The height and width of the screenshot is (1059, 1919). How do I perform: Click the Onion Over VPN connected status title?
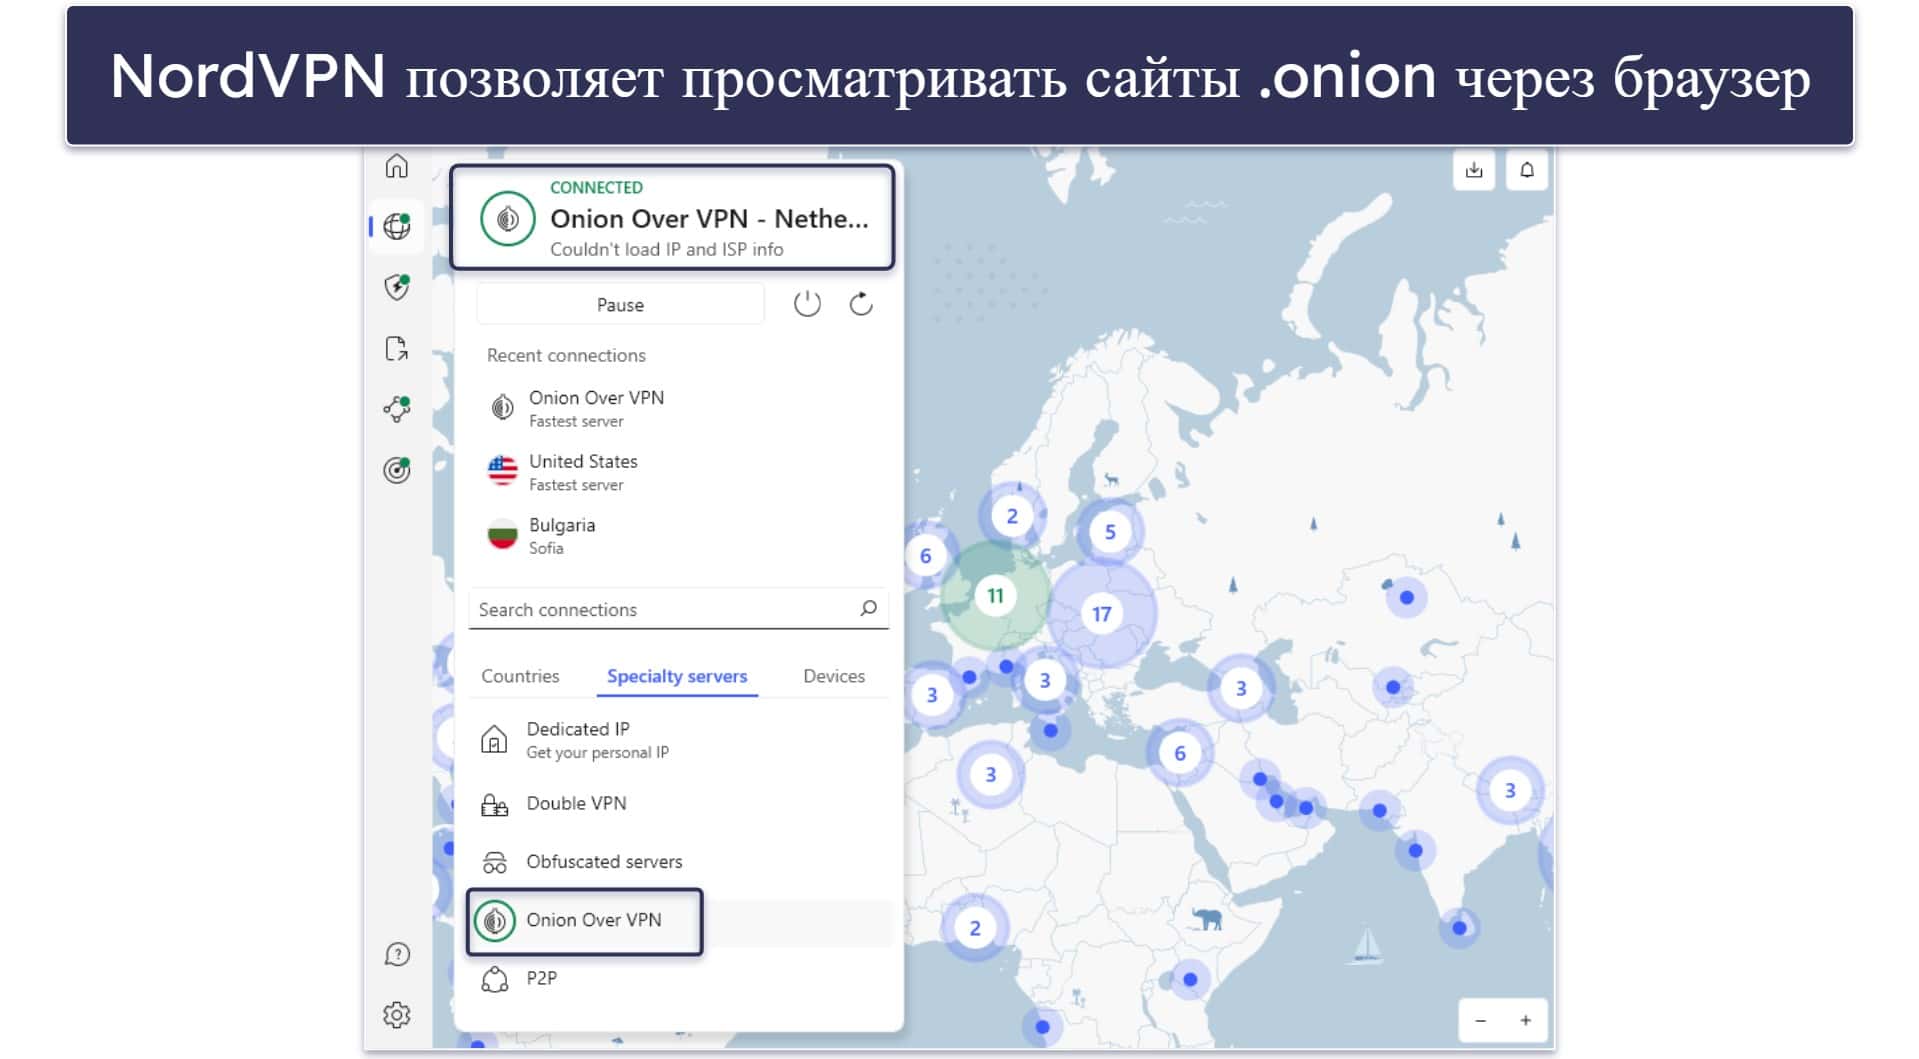709,219
